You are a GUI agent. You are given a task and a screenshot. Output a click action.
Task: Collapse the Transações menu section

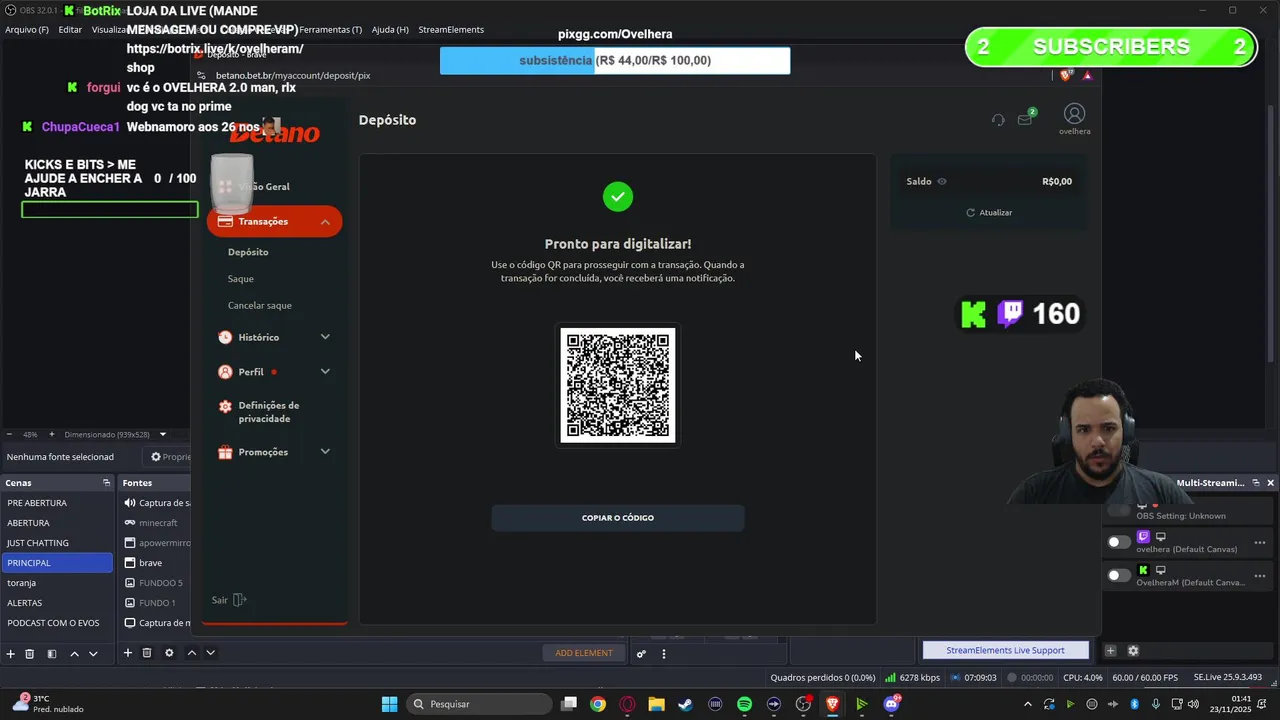coord(325,222)
